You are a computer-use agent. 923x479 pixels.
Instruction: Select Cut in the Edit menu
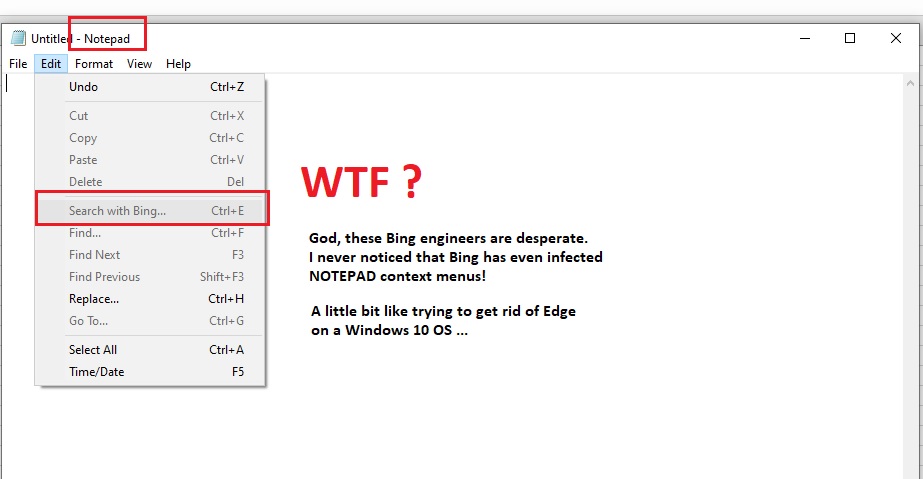click(150, 115)
